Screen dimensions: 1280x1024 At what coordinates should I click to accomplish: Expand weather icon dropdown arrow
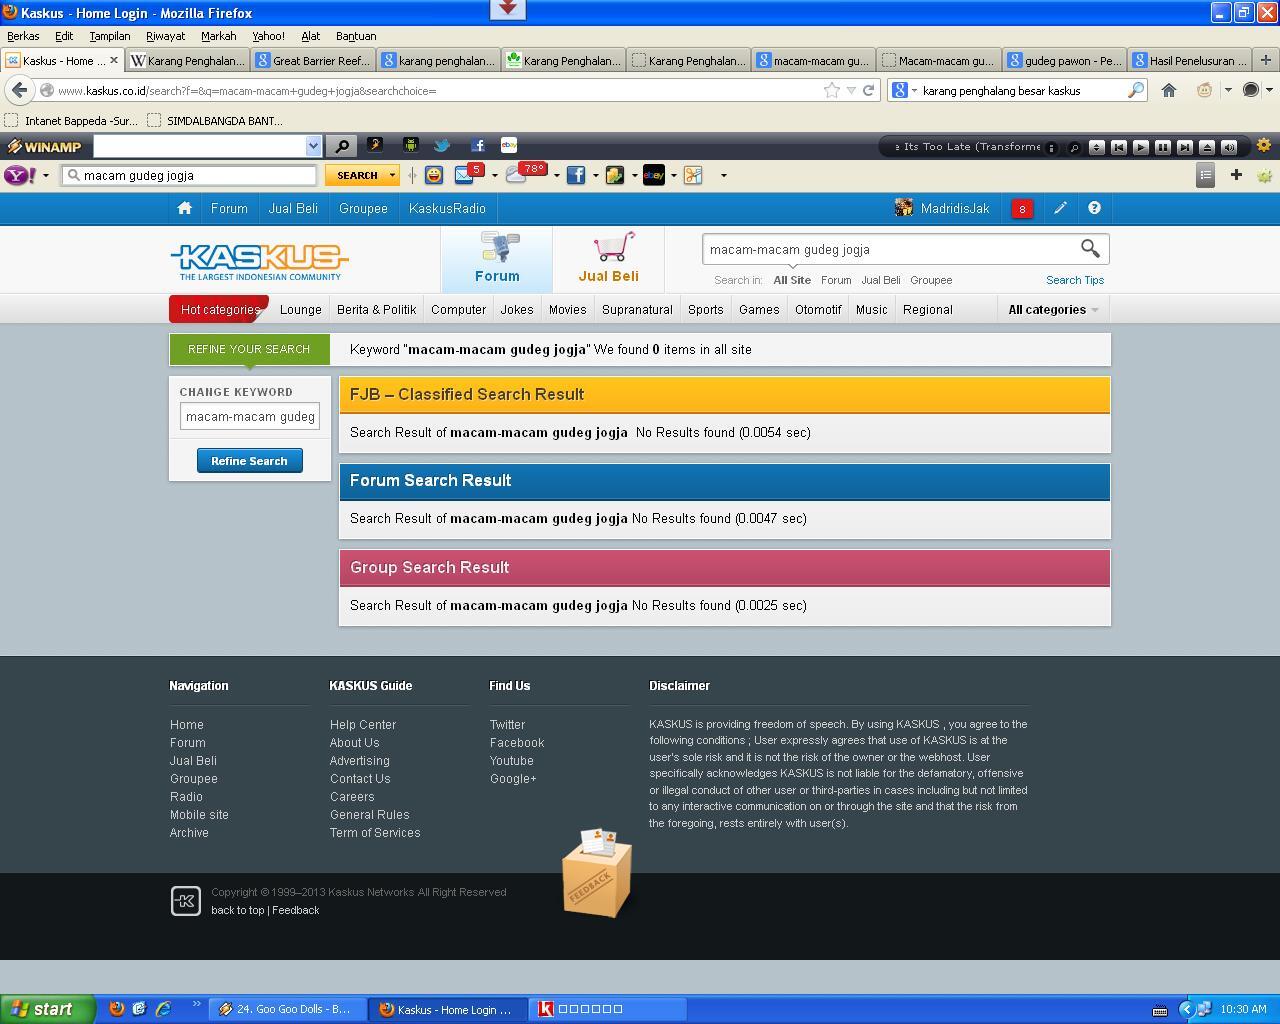[x=556, y=176]
